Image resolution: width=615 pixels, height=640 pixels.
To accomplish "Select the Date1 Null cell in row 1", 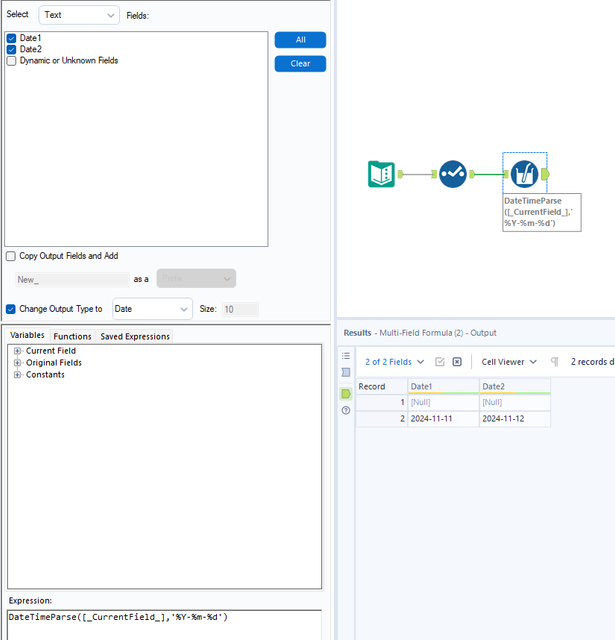I will pyautogui.click(x=444, y=402).
